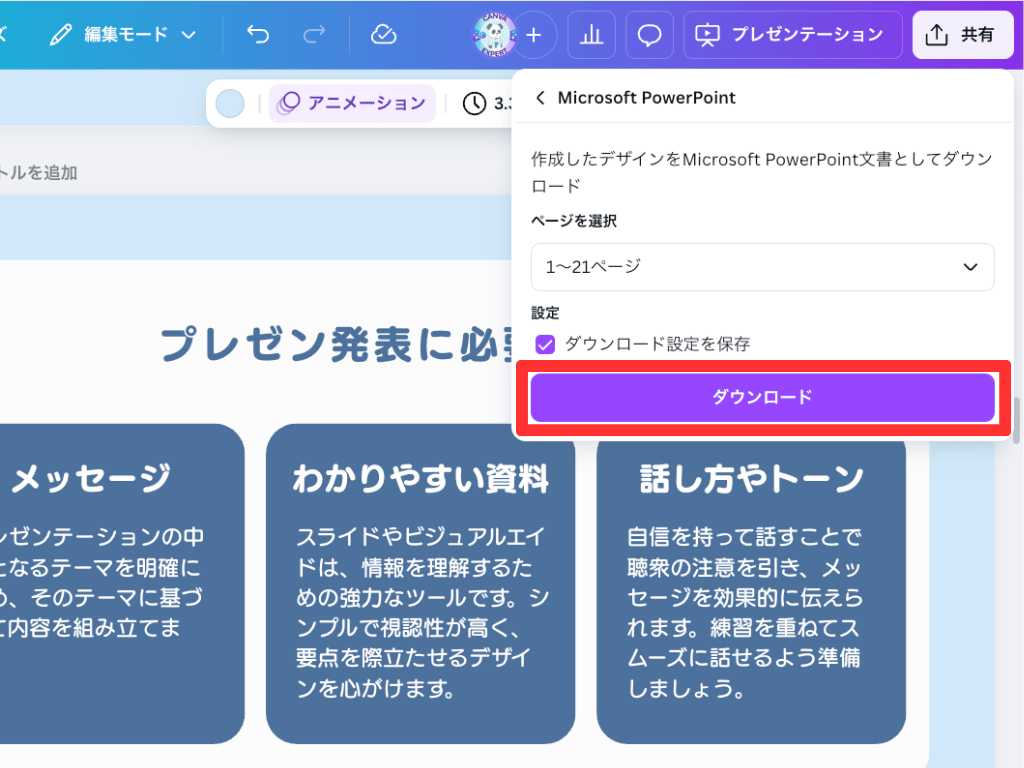This screenshot has height=768, width=1024.
Task: Click the プレゼンテーション button
Action: [792, 35]
